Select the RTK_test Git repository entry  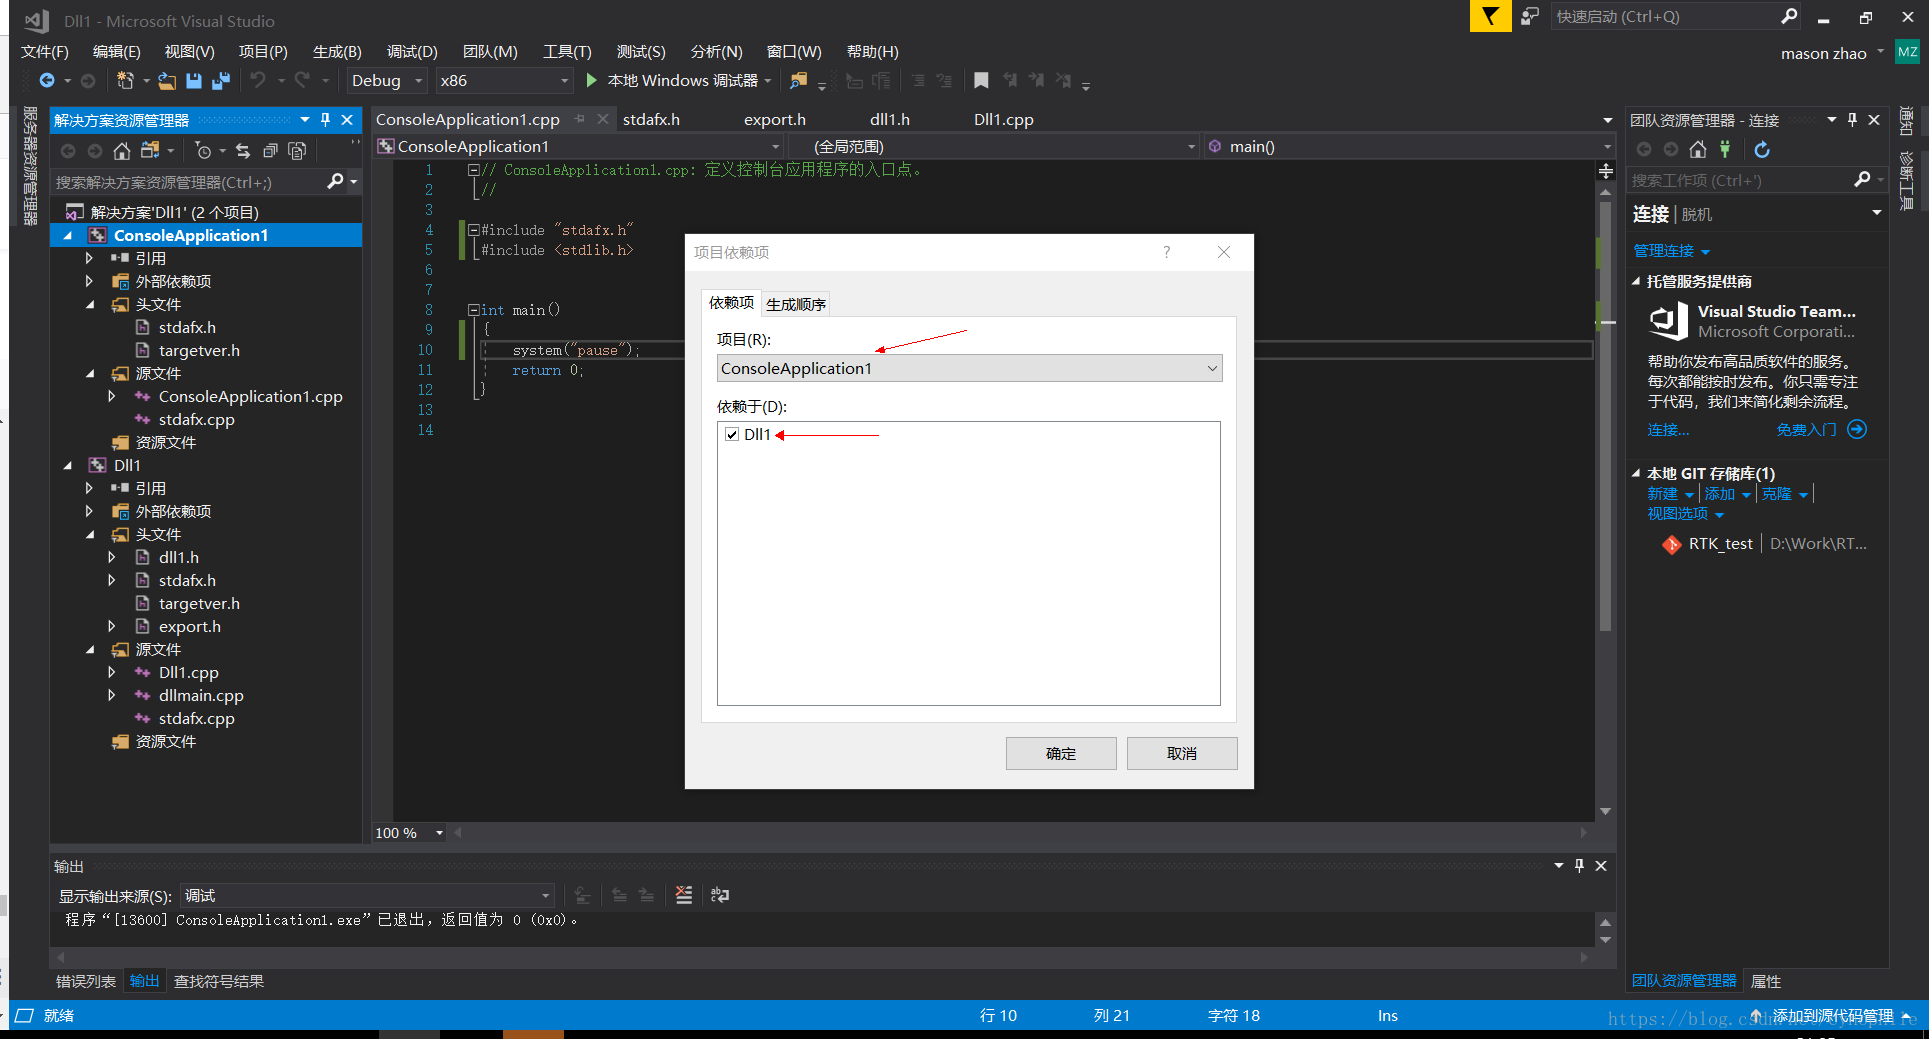(x=1720, y=543)
